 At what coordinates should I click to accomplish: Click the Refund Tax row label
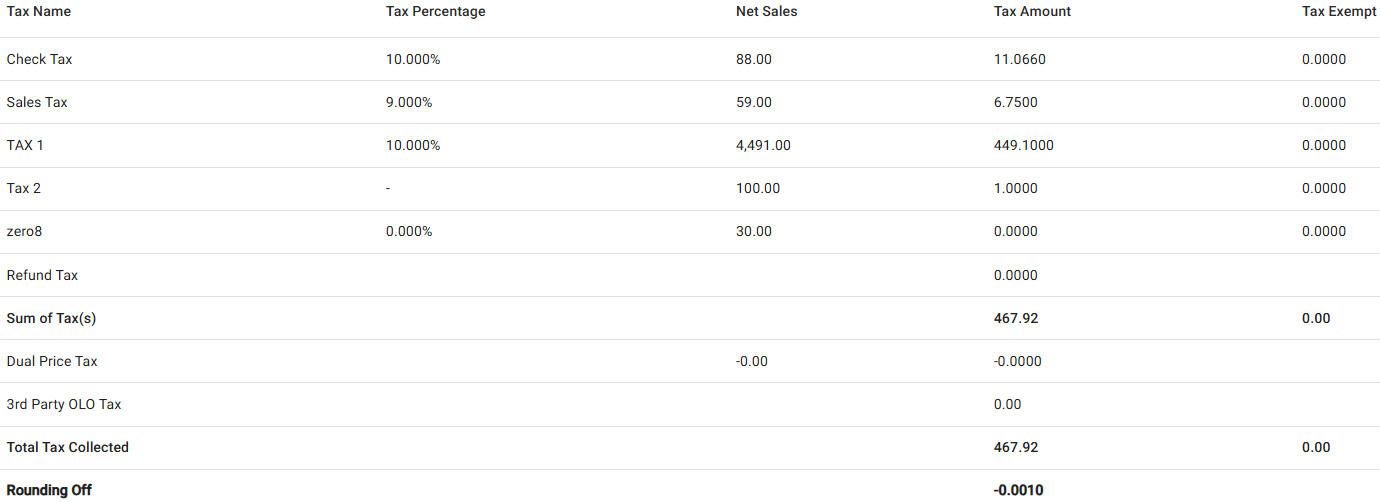pyautogui.click(x=42, y=275)
